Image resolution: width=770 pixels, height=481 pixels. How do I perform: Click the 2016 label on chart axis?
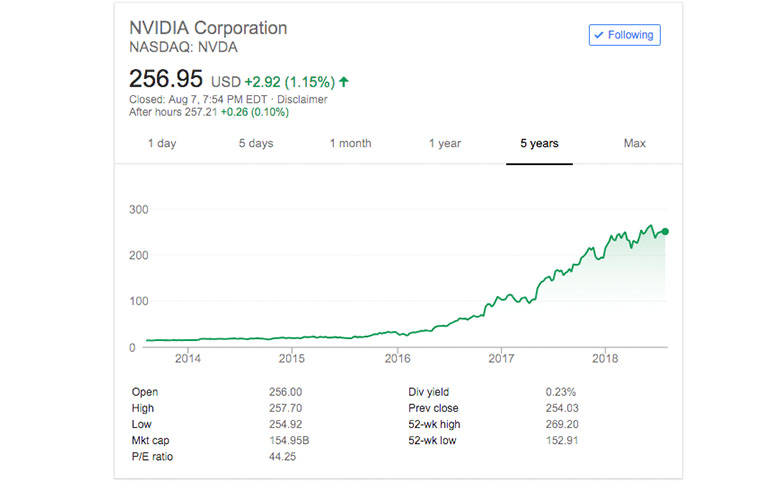pyautogui.click(x=397, y=358)
